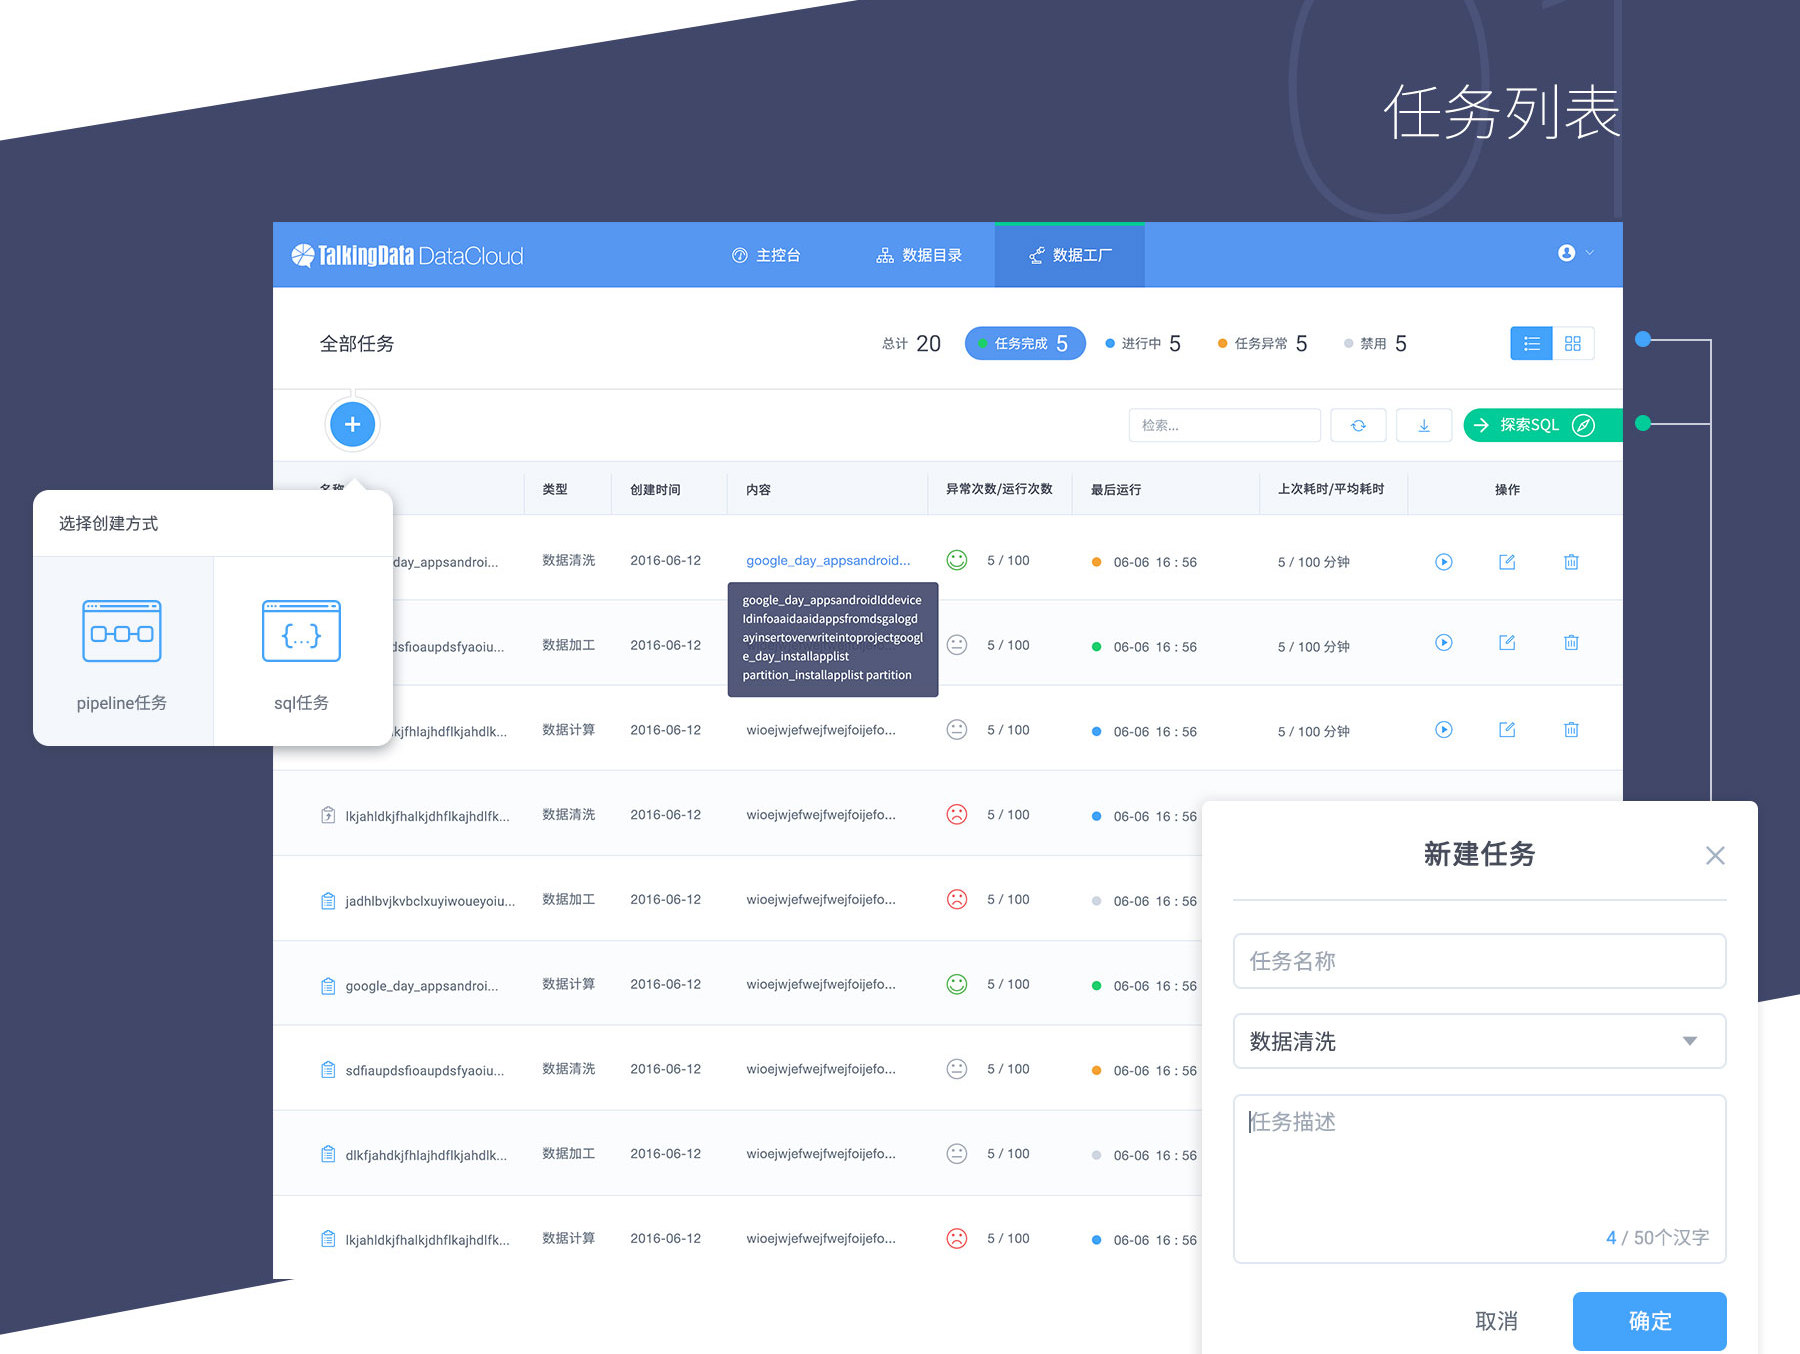This screenshot has height=1354, width=1800.
Task: Click the TalkingData DataCloud logo
Action: tap(407, 255)
